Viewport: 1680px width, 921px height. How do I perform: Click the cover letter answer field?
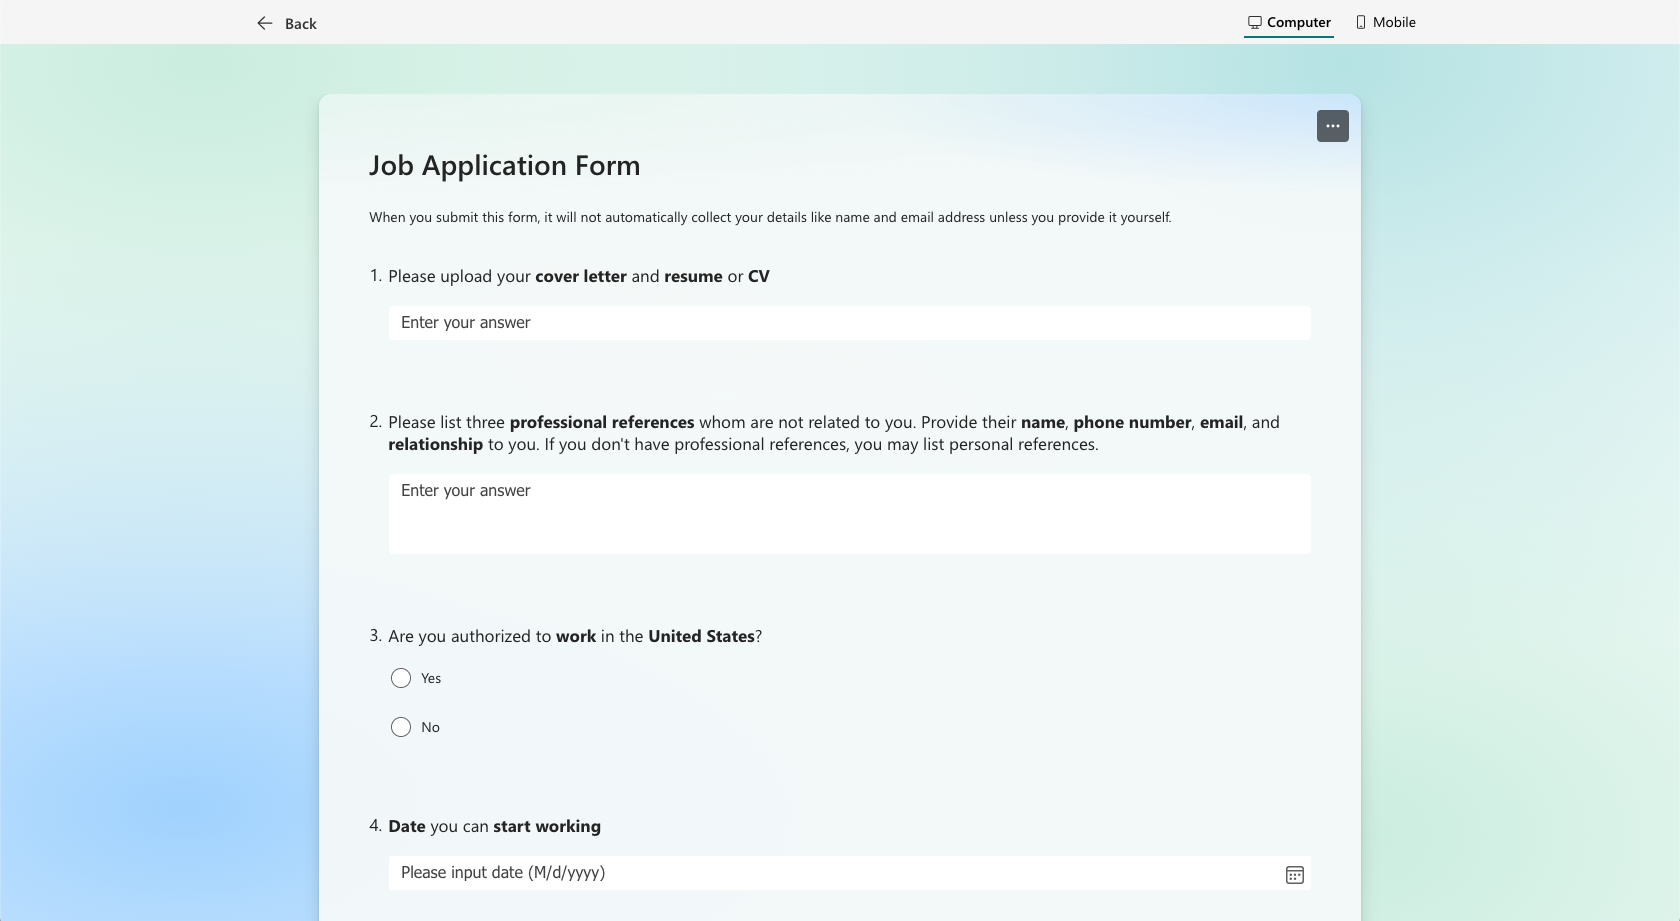849,322
